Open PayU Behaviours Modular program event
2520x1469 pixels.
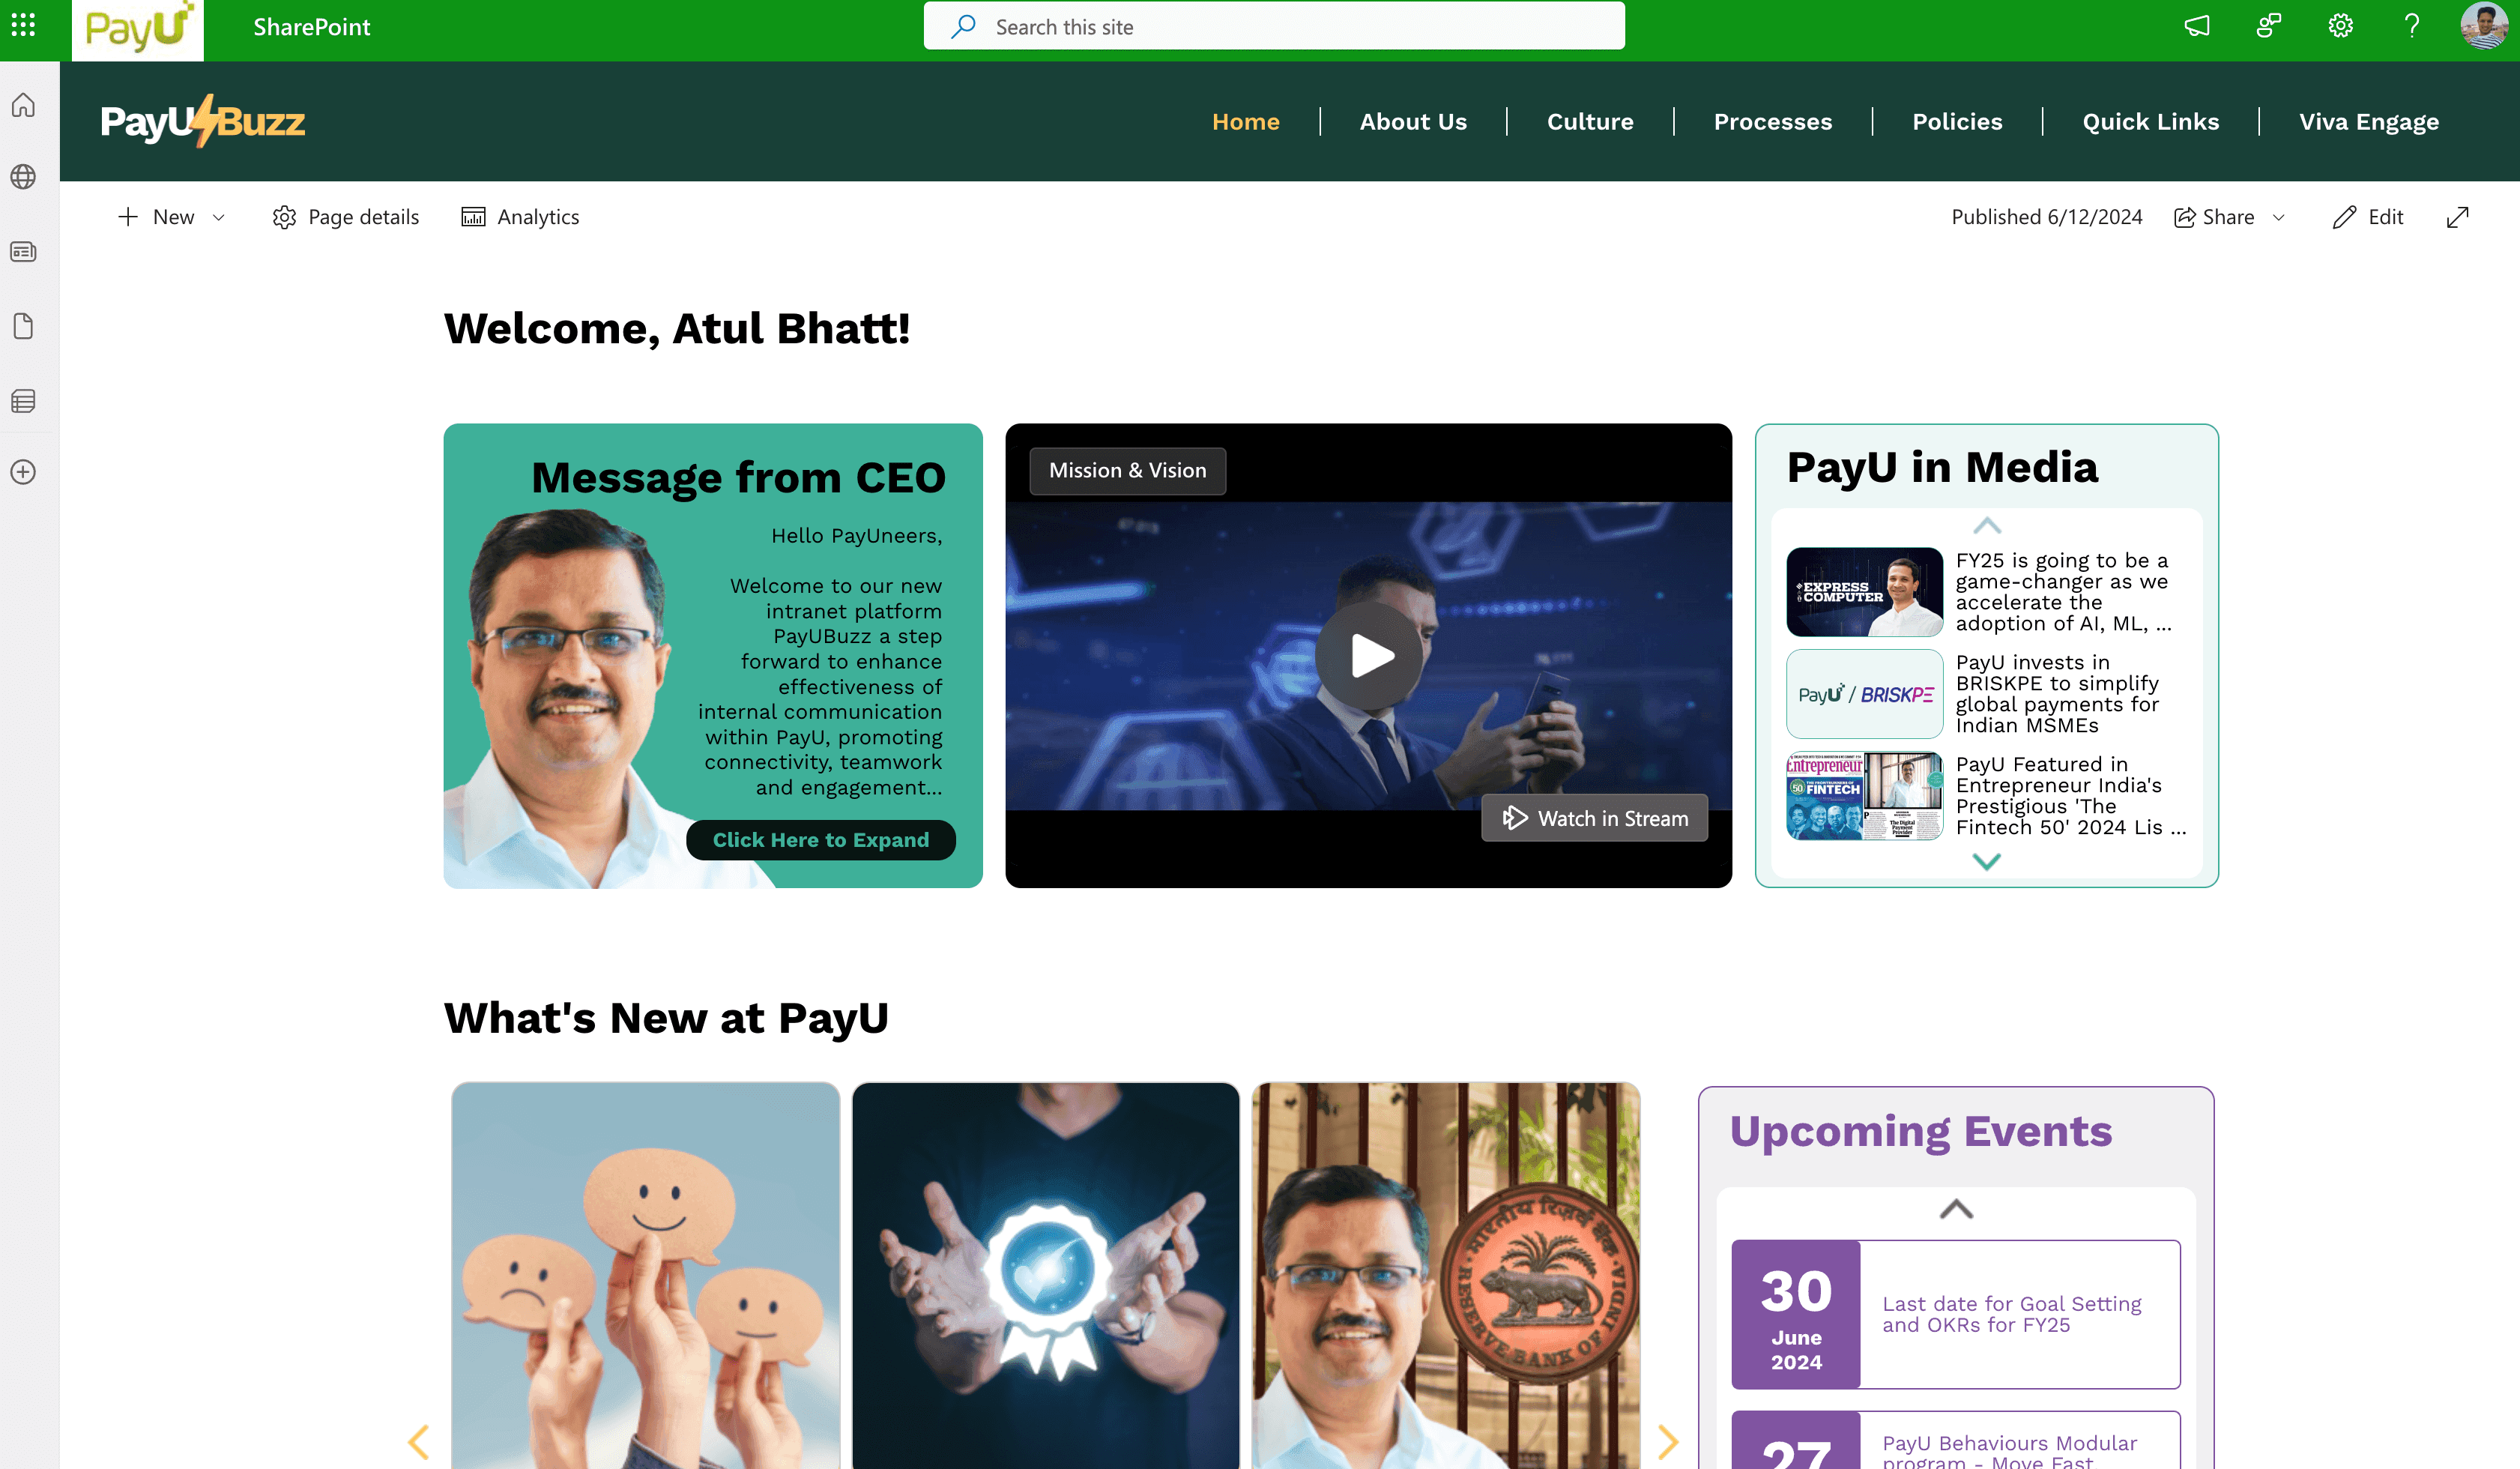click(2009, 1451)
